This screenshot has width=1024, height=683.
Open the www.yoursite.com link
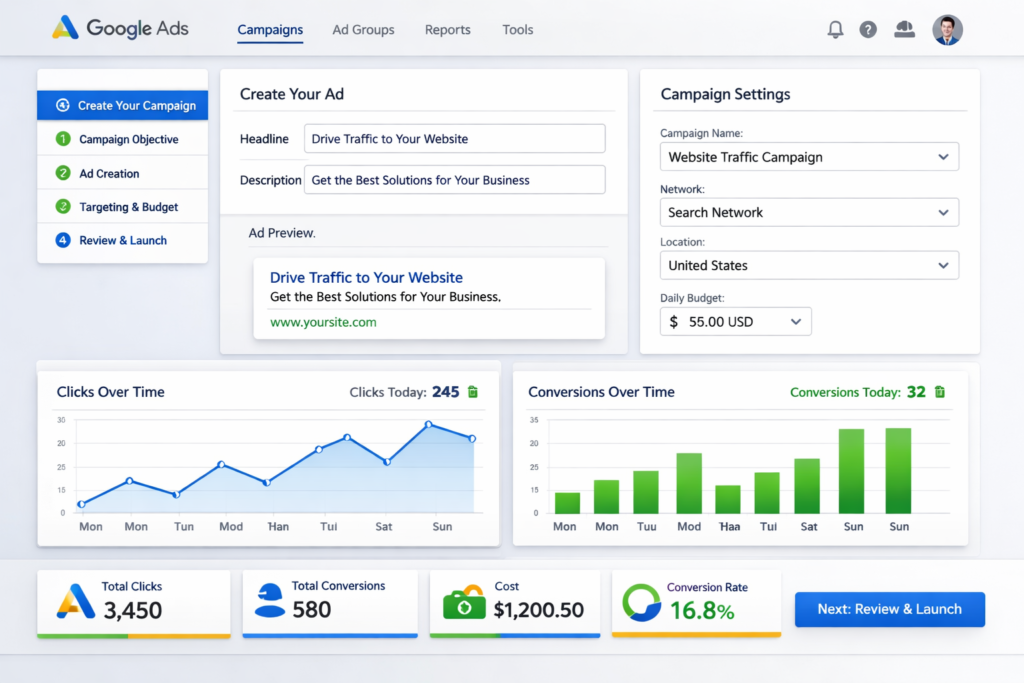(x=322, y=322)
